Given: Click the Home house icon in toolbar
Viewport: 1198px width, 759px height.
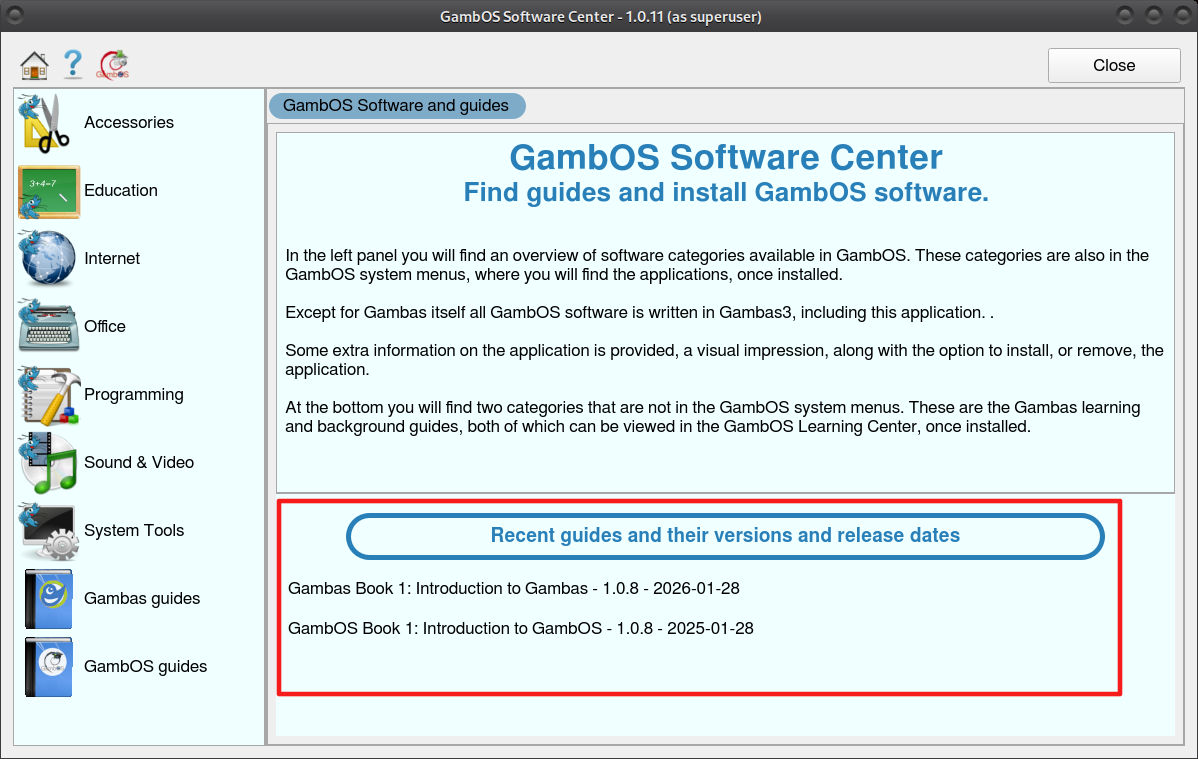Looking at the screenshot, I should (34, 66).
